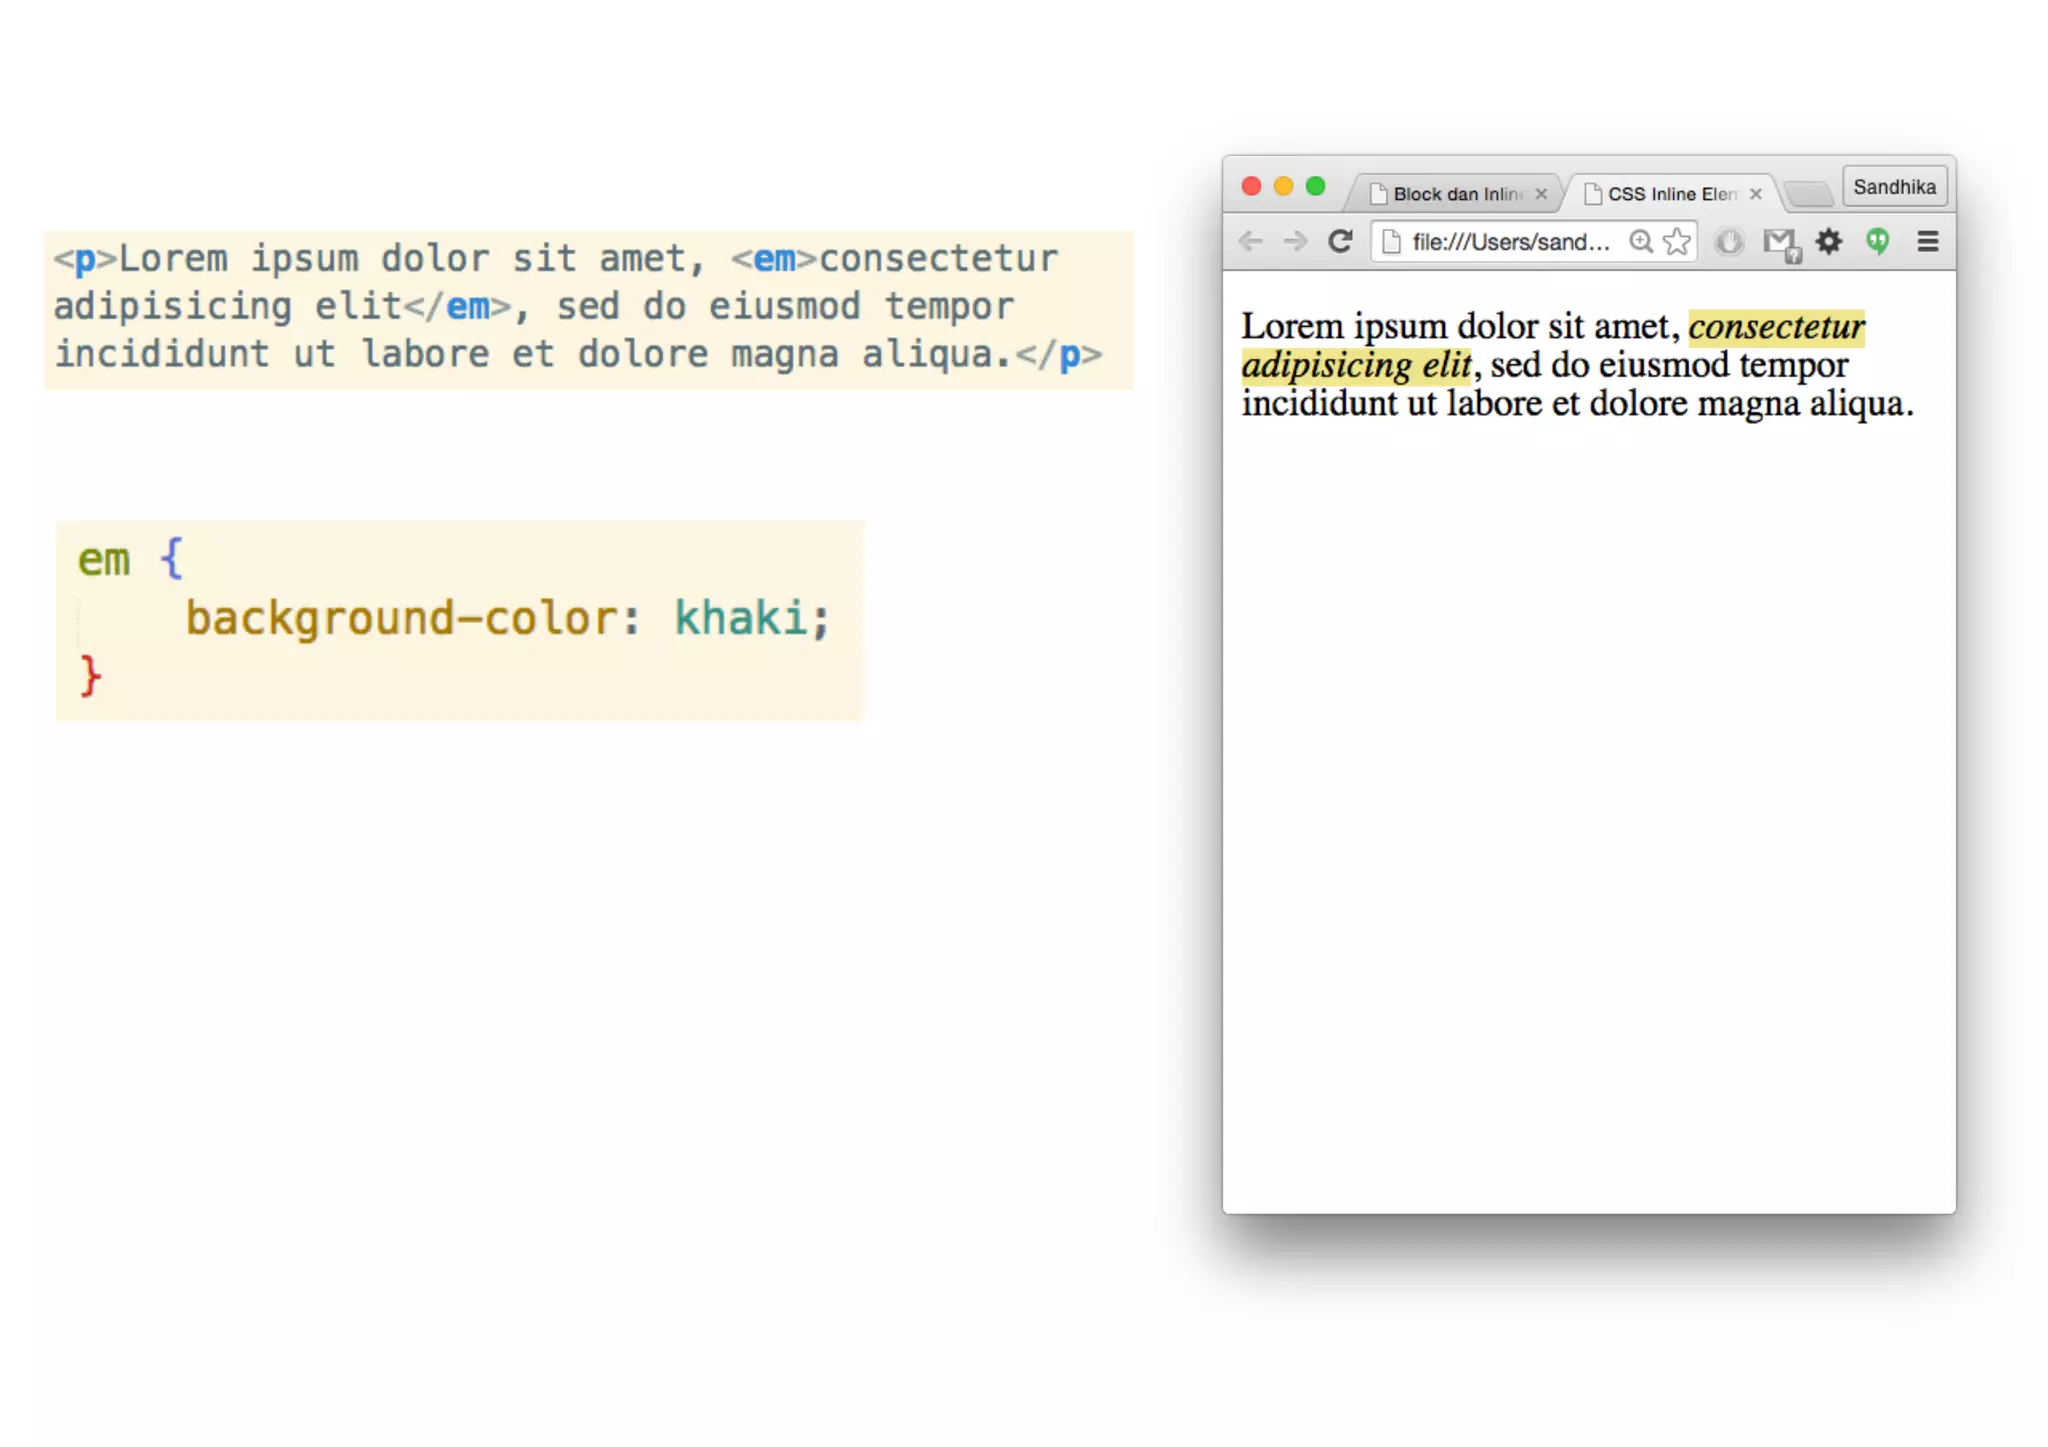Click the browser forward arrow

pyautogui.click(x=1295, y=241)
